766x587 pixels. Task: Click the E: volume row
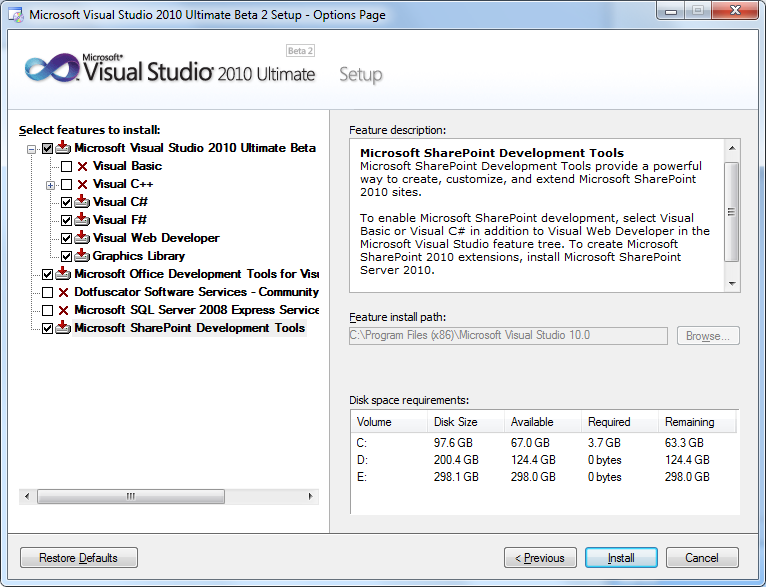[x=544, y=477]
